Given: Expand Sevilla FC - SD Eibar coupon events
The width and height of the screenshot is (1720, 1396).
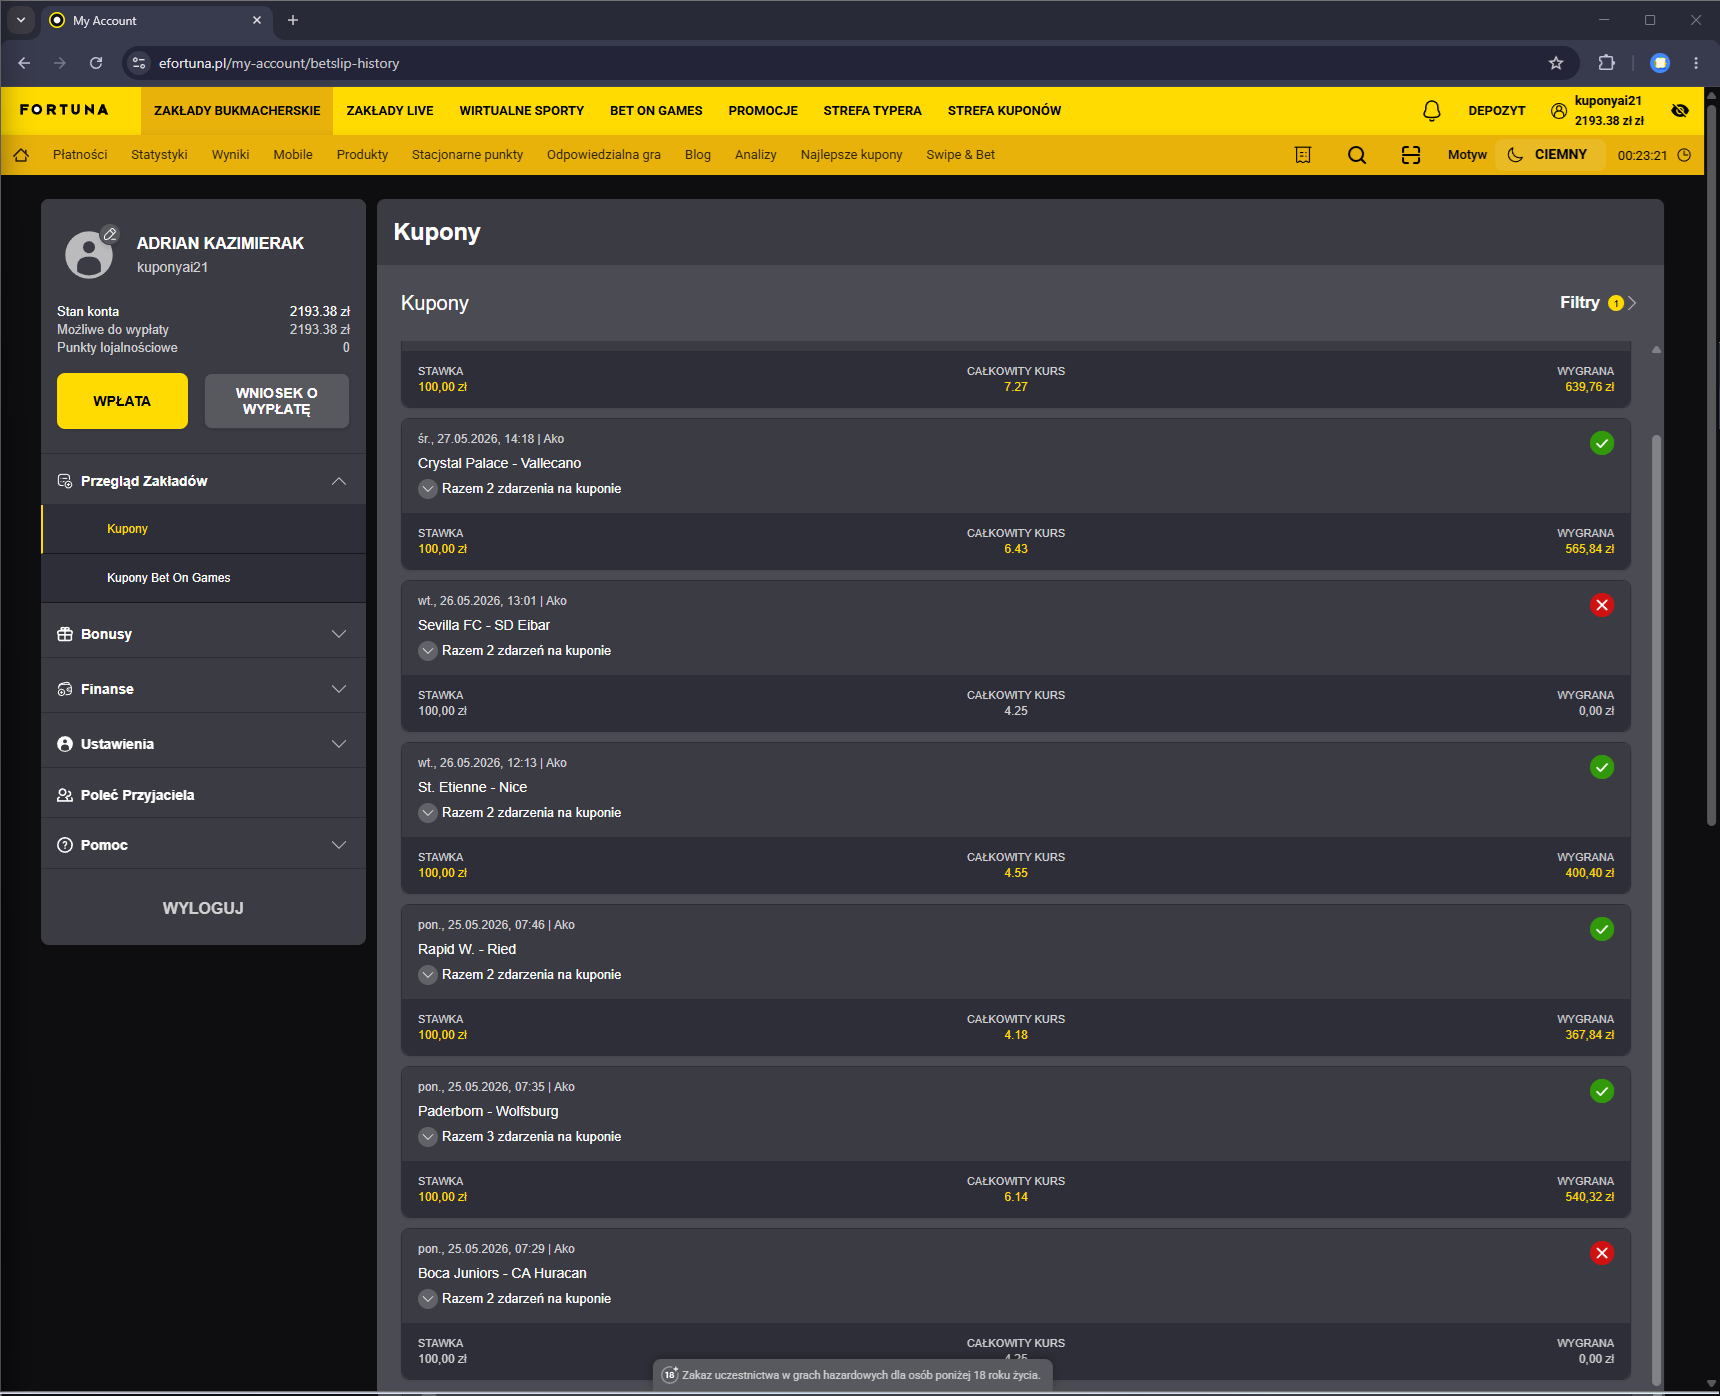Looking at the screenshot, I should (428, 651).
